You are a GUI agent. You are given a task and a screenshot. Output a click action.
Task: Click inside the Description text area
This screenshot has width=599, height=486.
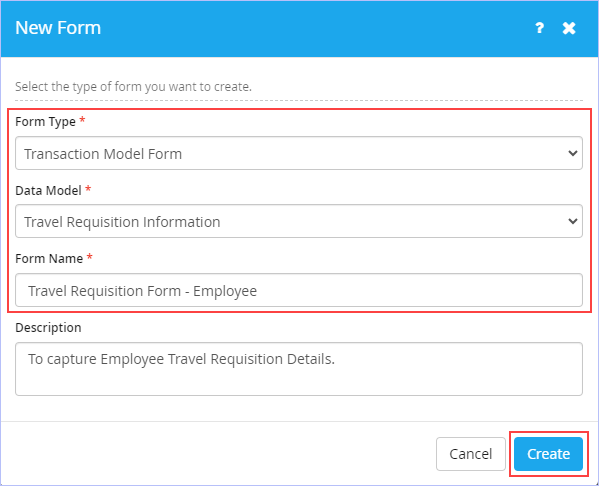(x=299, y=369)
